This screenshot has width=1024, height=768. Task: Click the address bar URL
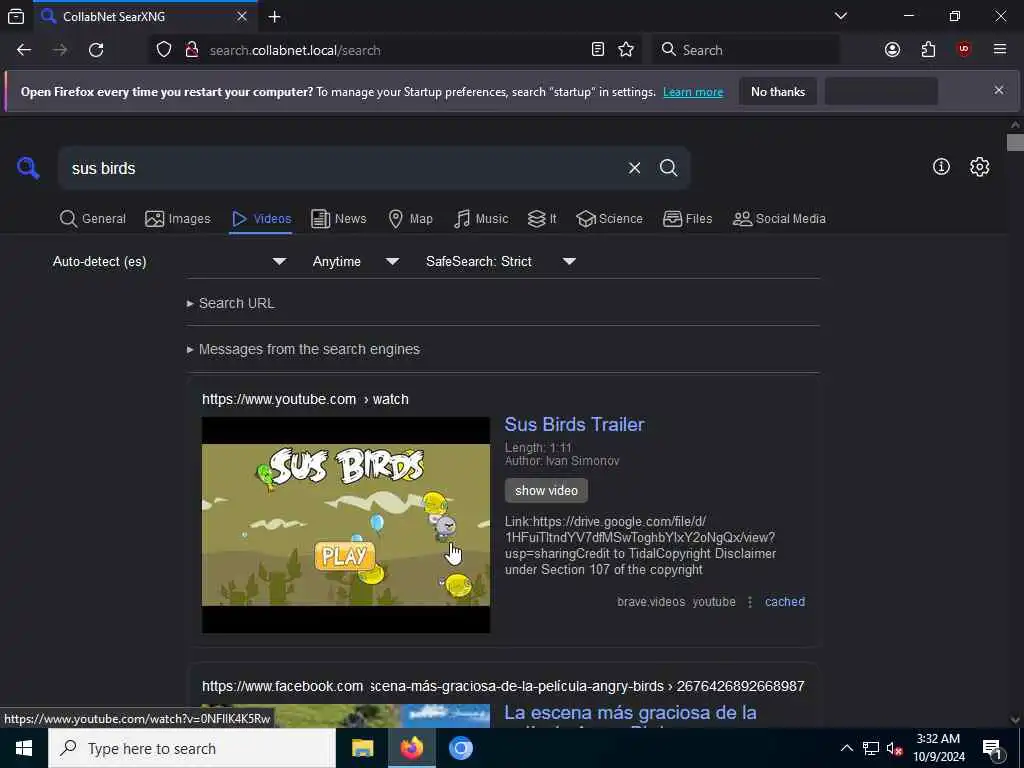coord(295,50)
